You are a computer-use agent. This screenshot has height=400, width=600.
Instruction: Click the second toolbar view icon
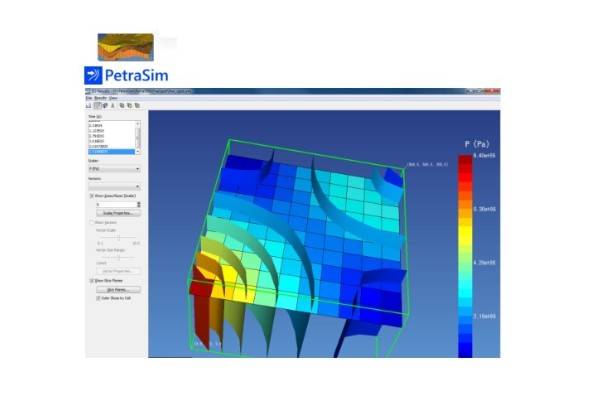[x=96, y=105]
